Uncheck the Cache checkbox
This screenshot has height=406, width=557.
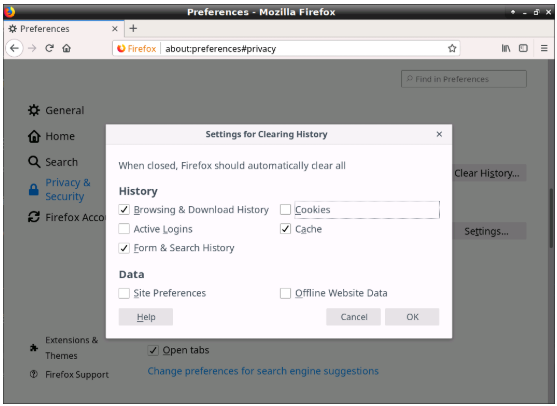[285, 229]
